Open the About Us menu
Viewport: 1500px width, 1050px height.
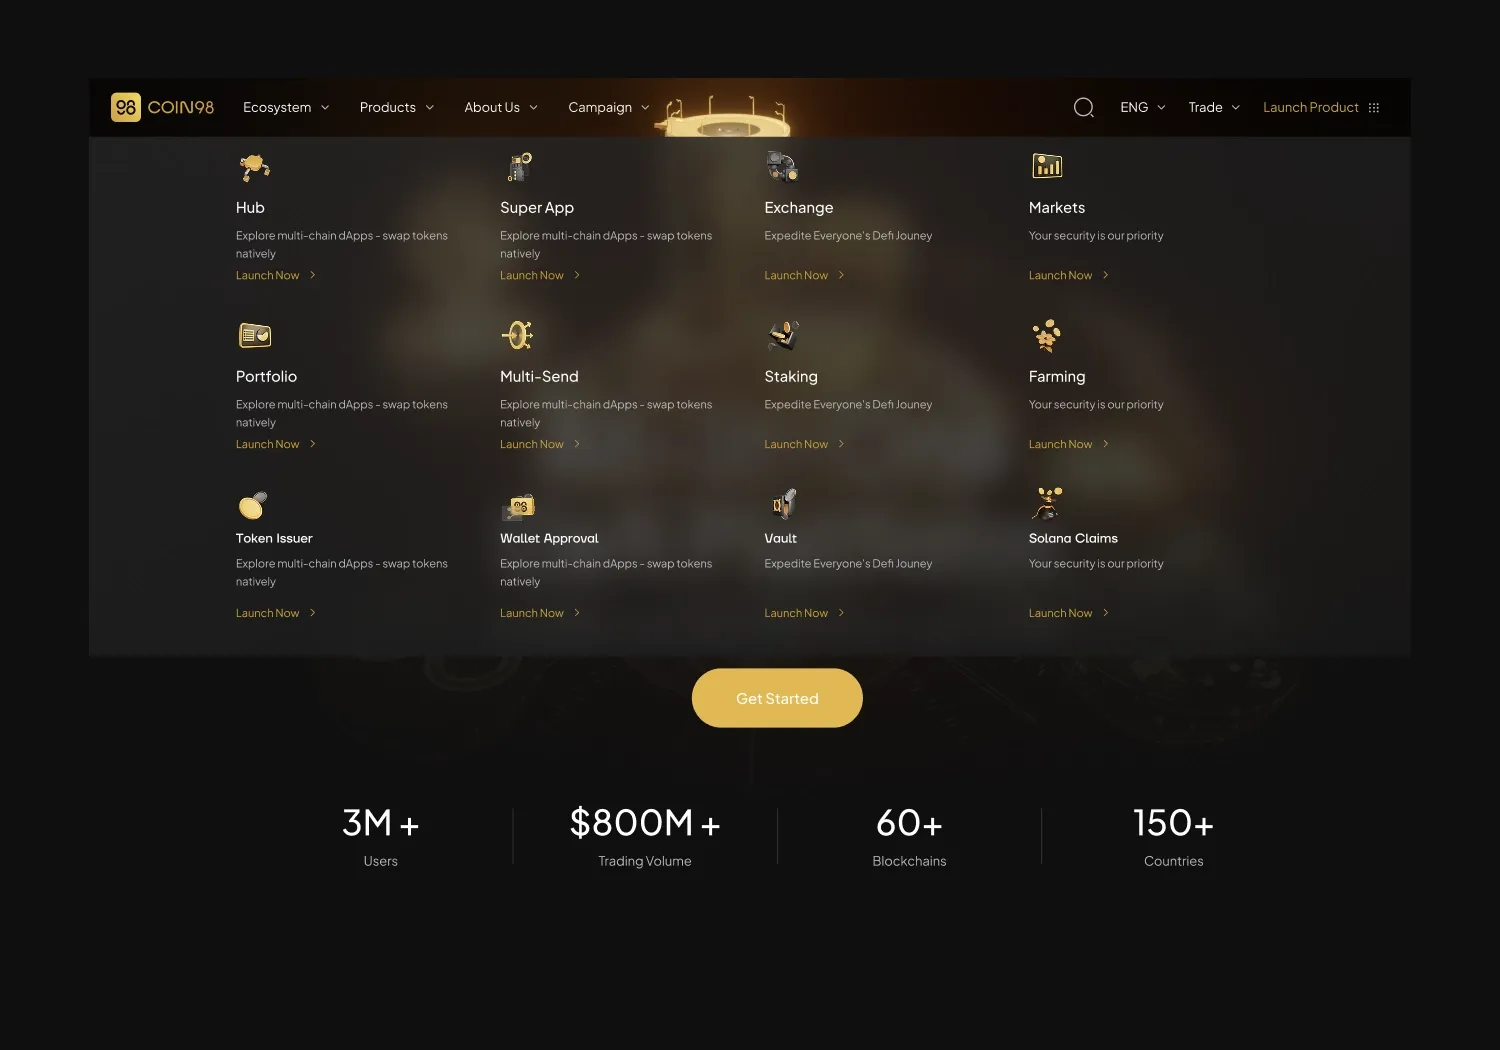pyautogui.click(x=501, y=107)
